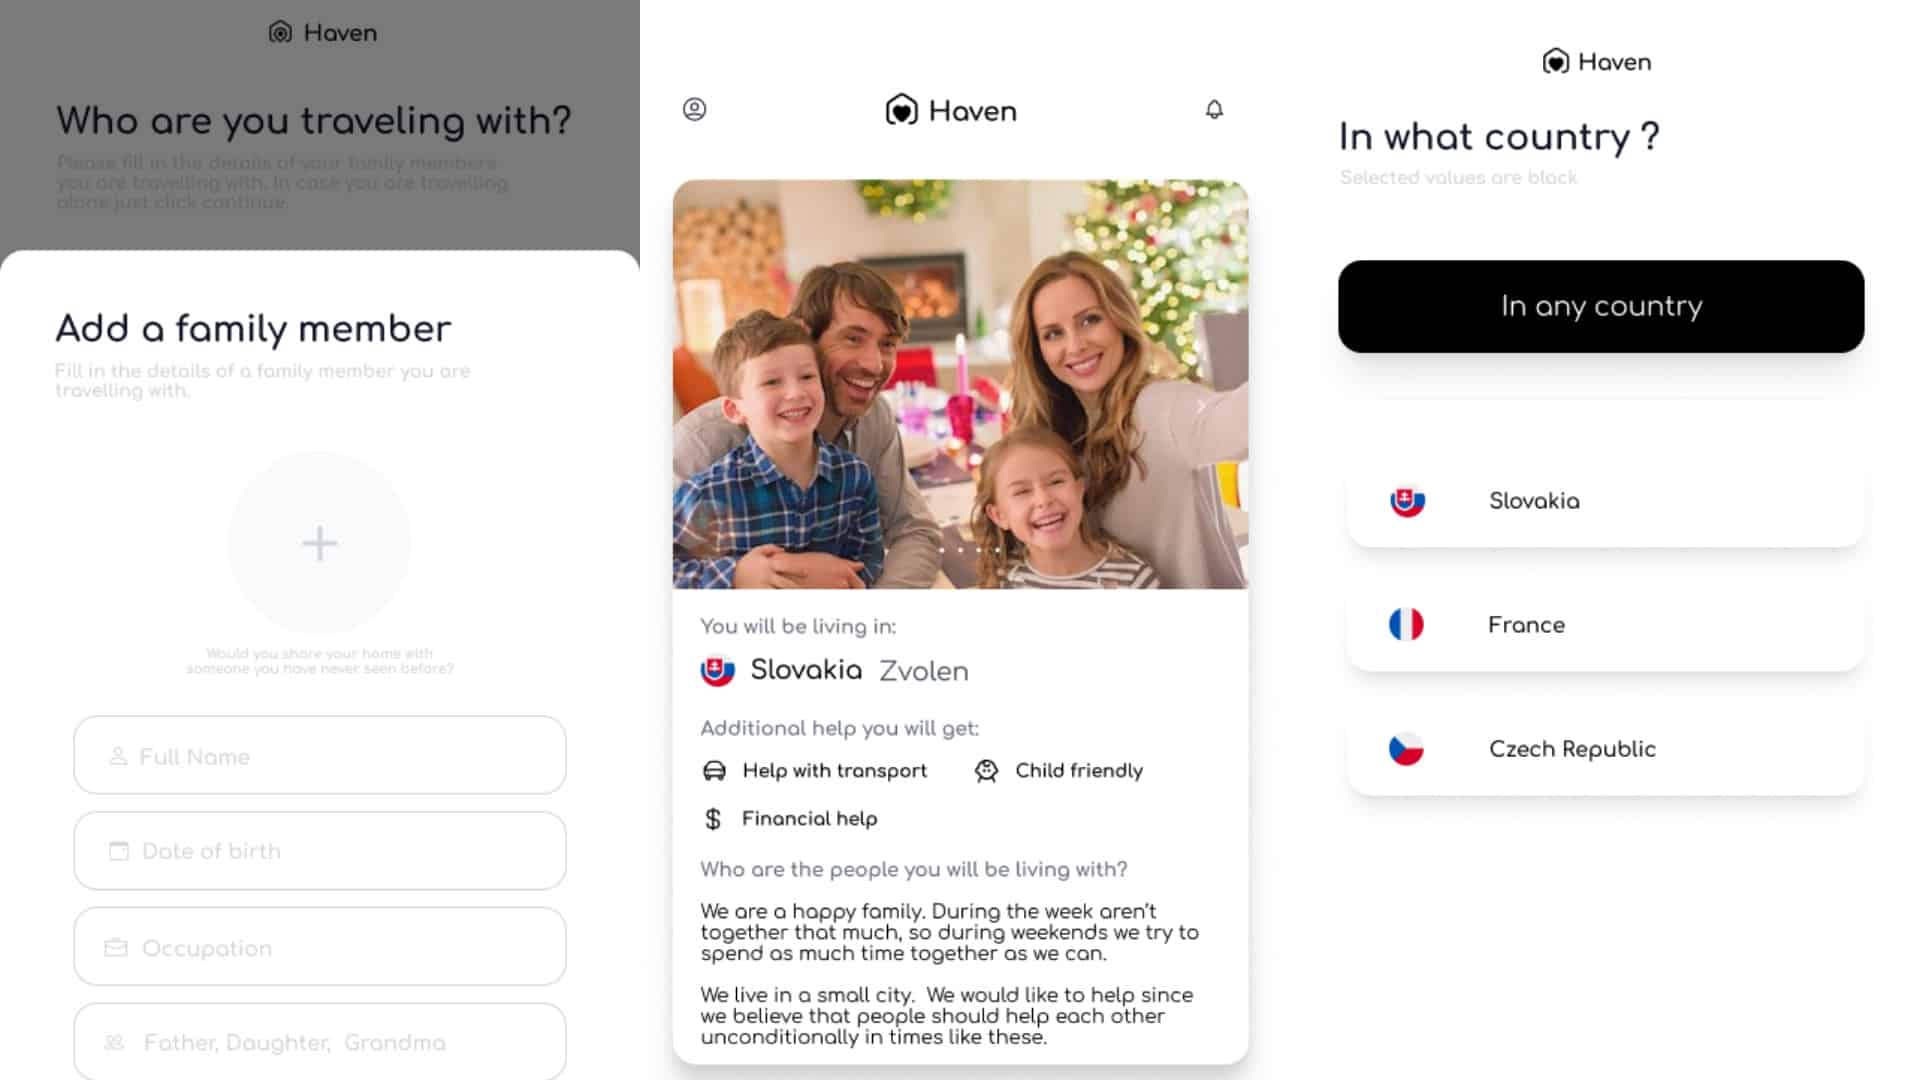Click the Slovakia flag in country list

click(1407, 501)
